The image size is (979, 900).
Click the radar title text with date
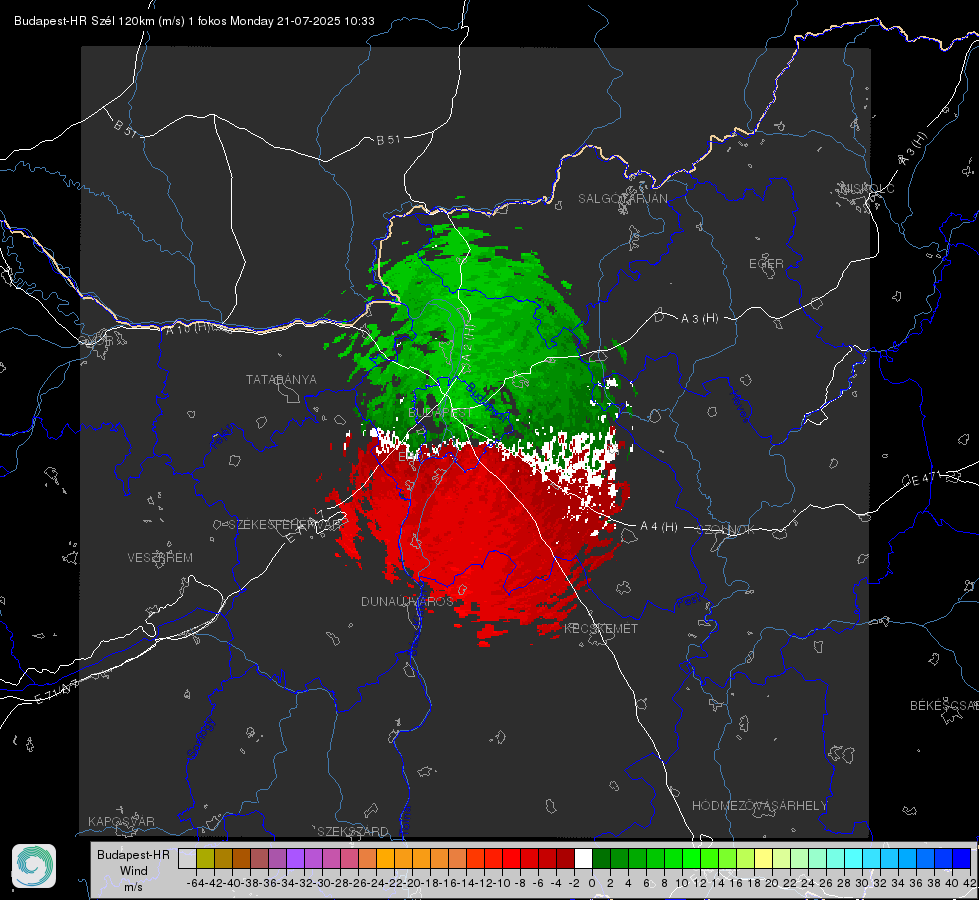194,21
